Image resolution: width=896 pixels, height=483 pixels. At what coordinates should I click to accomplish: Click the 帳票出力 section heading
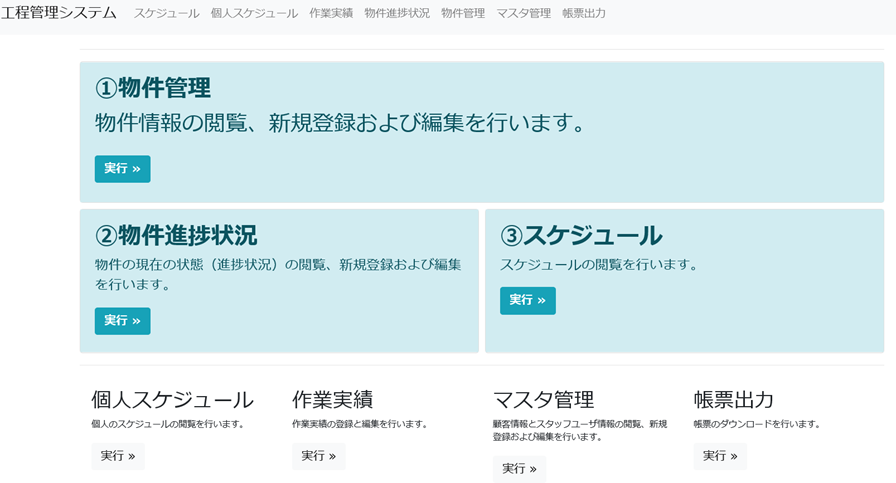[x=734, y=400]
